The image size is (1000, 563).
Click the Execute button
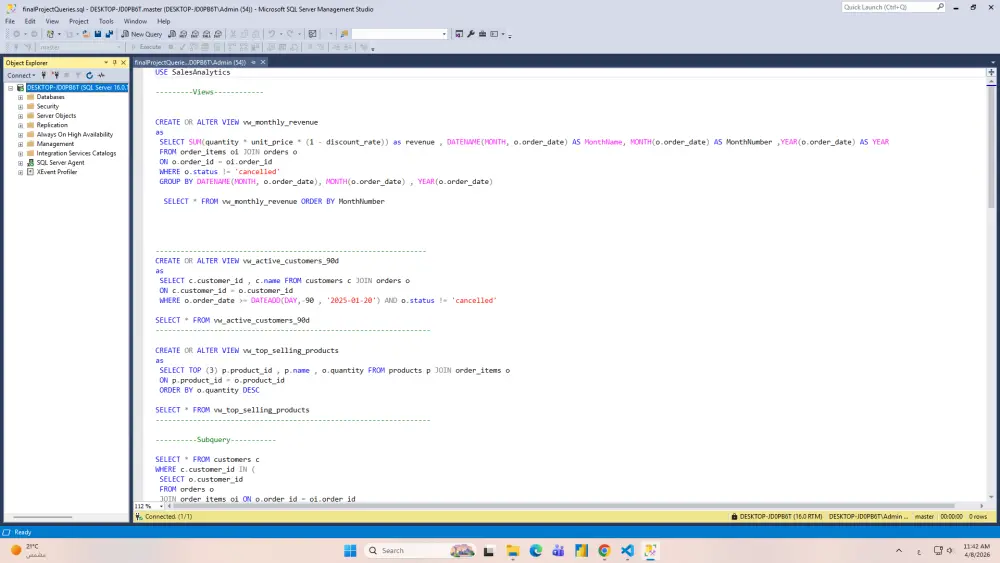(x=147, y=47)
